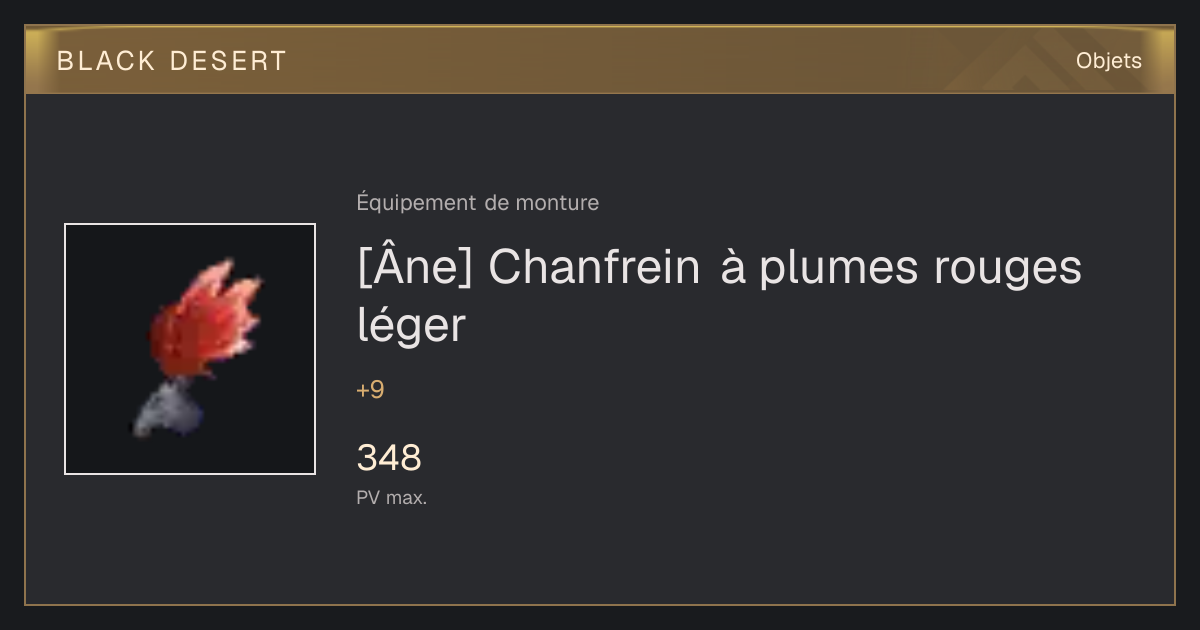
Task: Click the BLACK DESERT header title
Action: tap(172, 61)
